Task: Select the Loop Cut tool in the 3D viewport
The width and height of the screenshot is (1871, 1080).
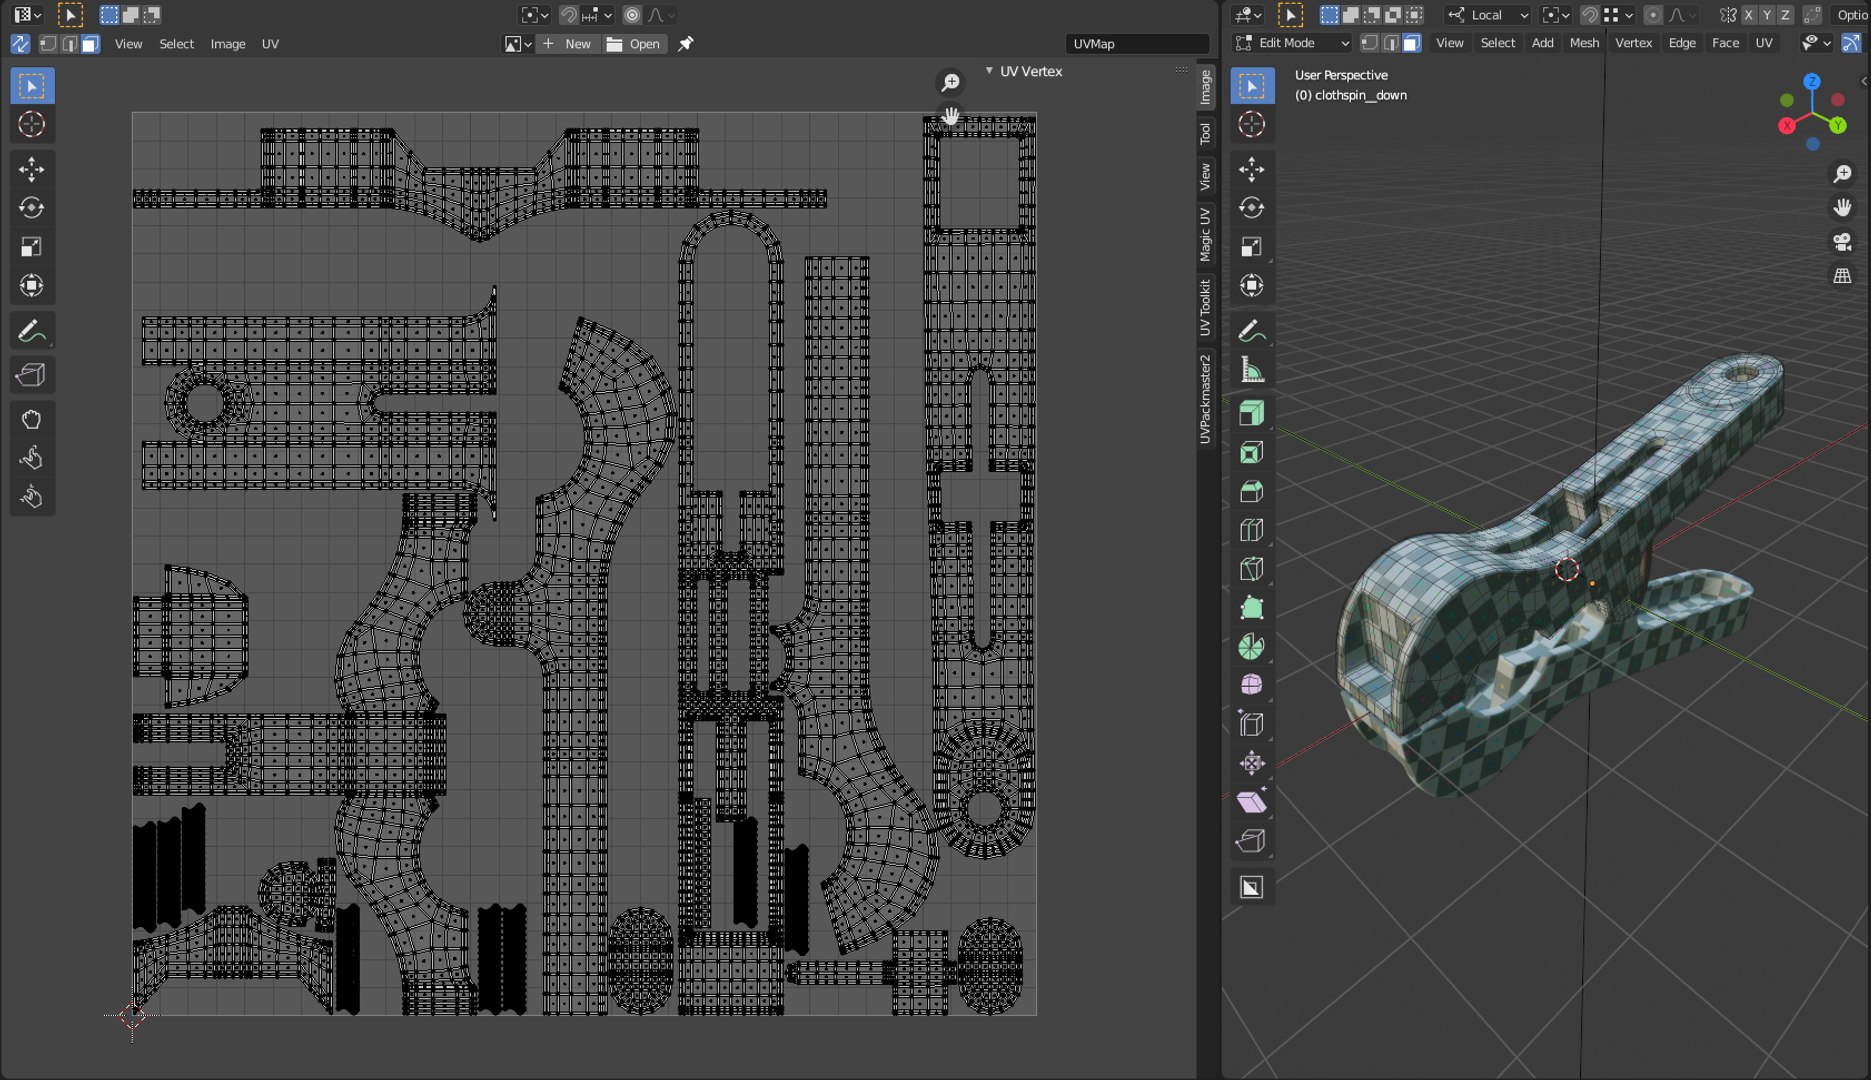Action: (x=1252, y=530)
